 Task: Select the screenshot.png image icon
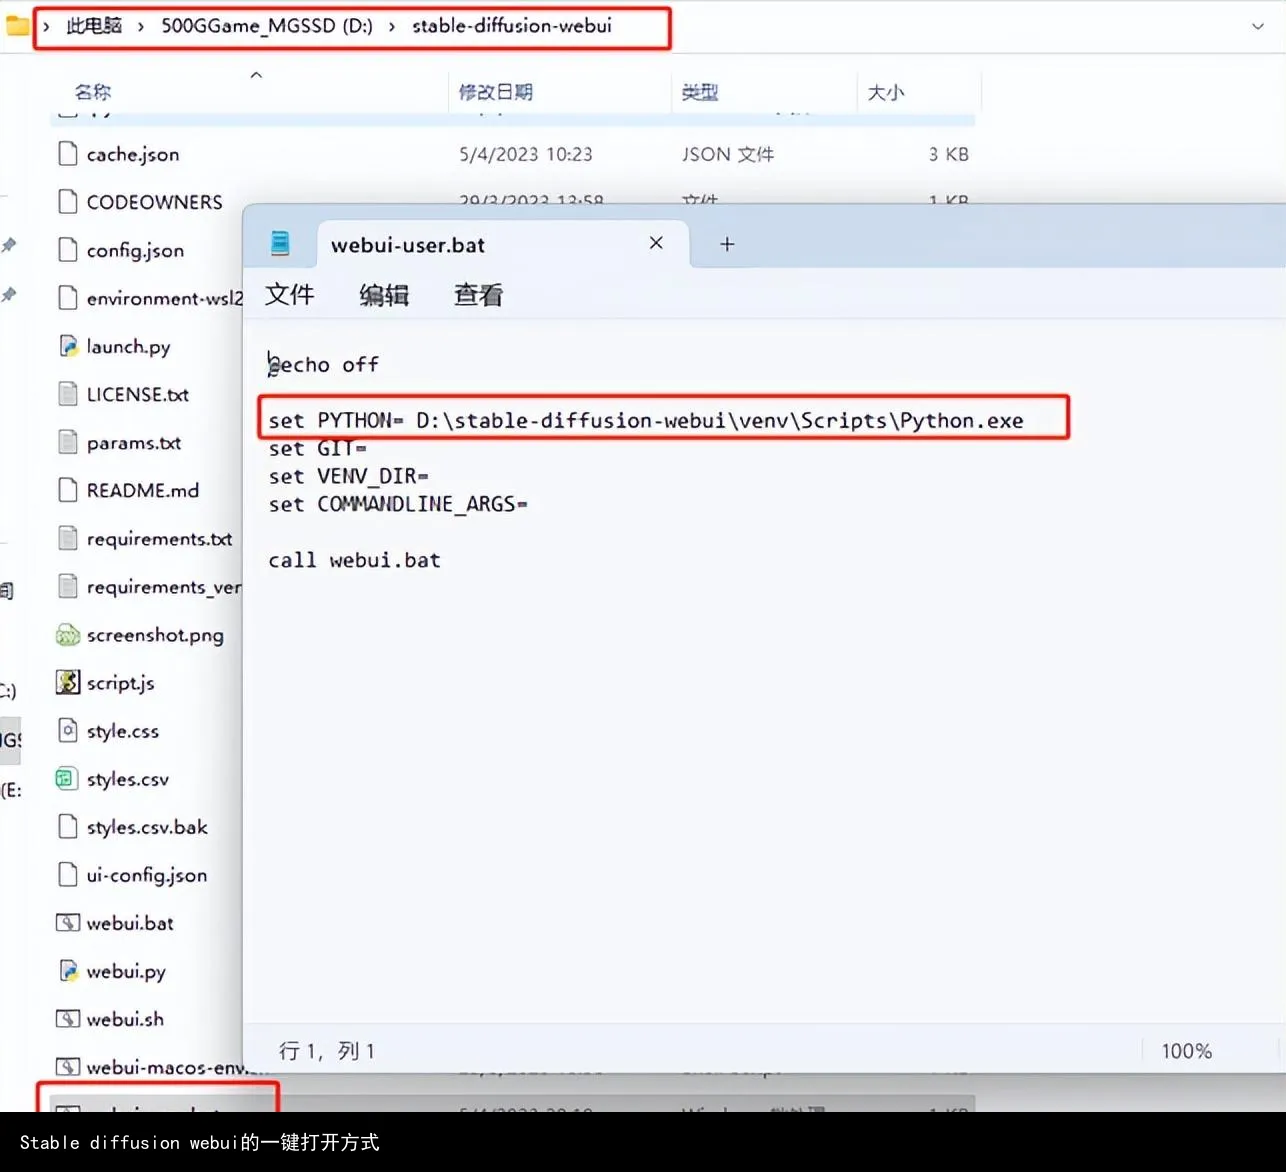pyautogui.click(x=68, y=635)
